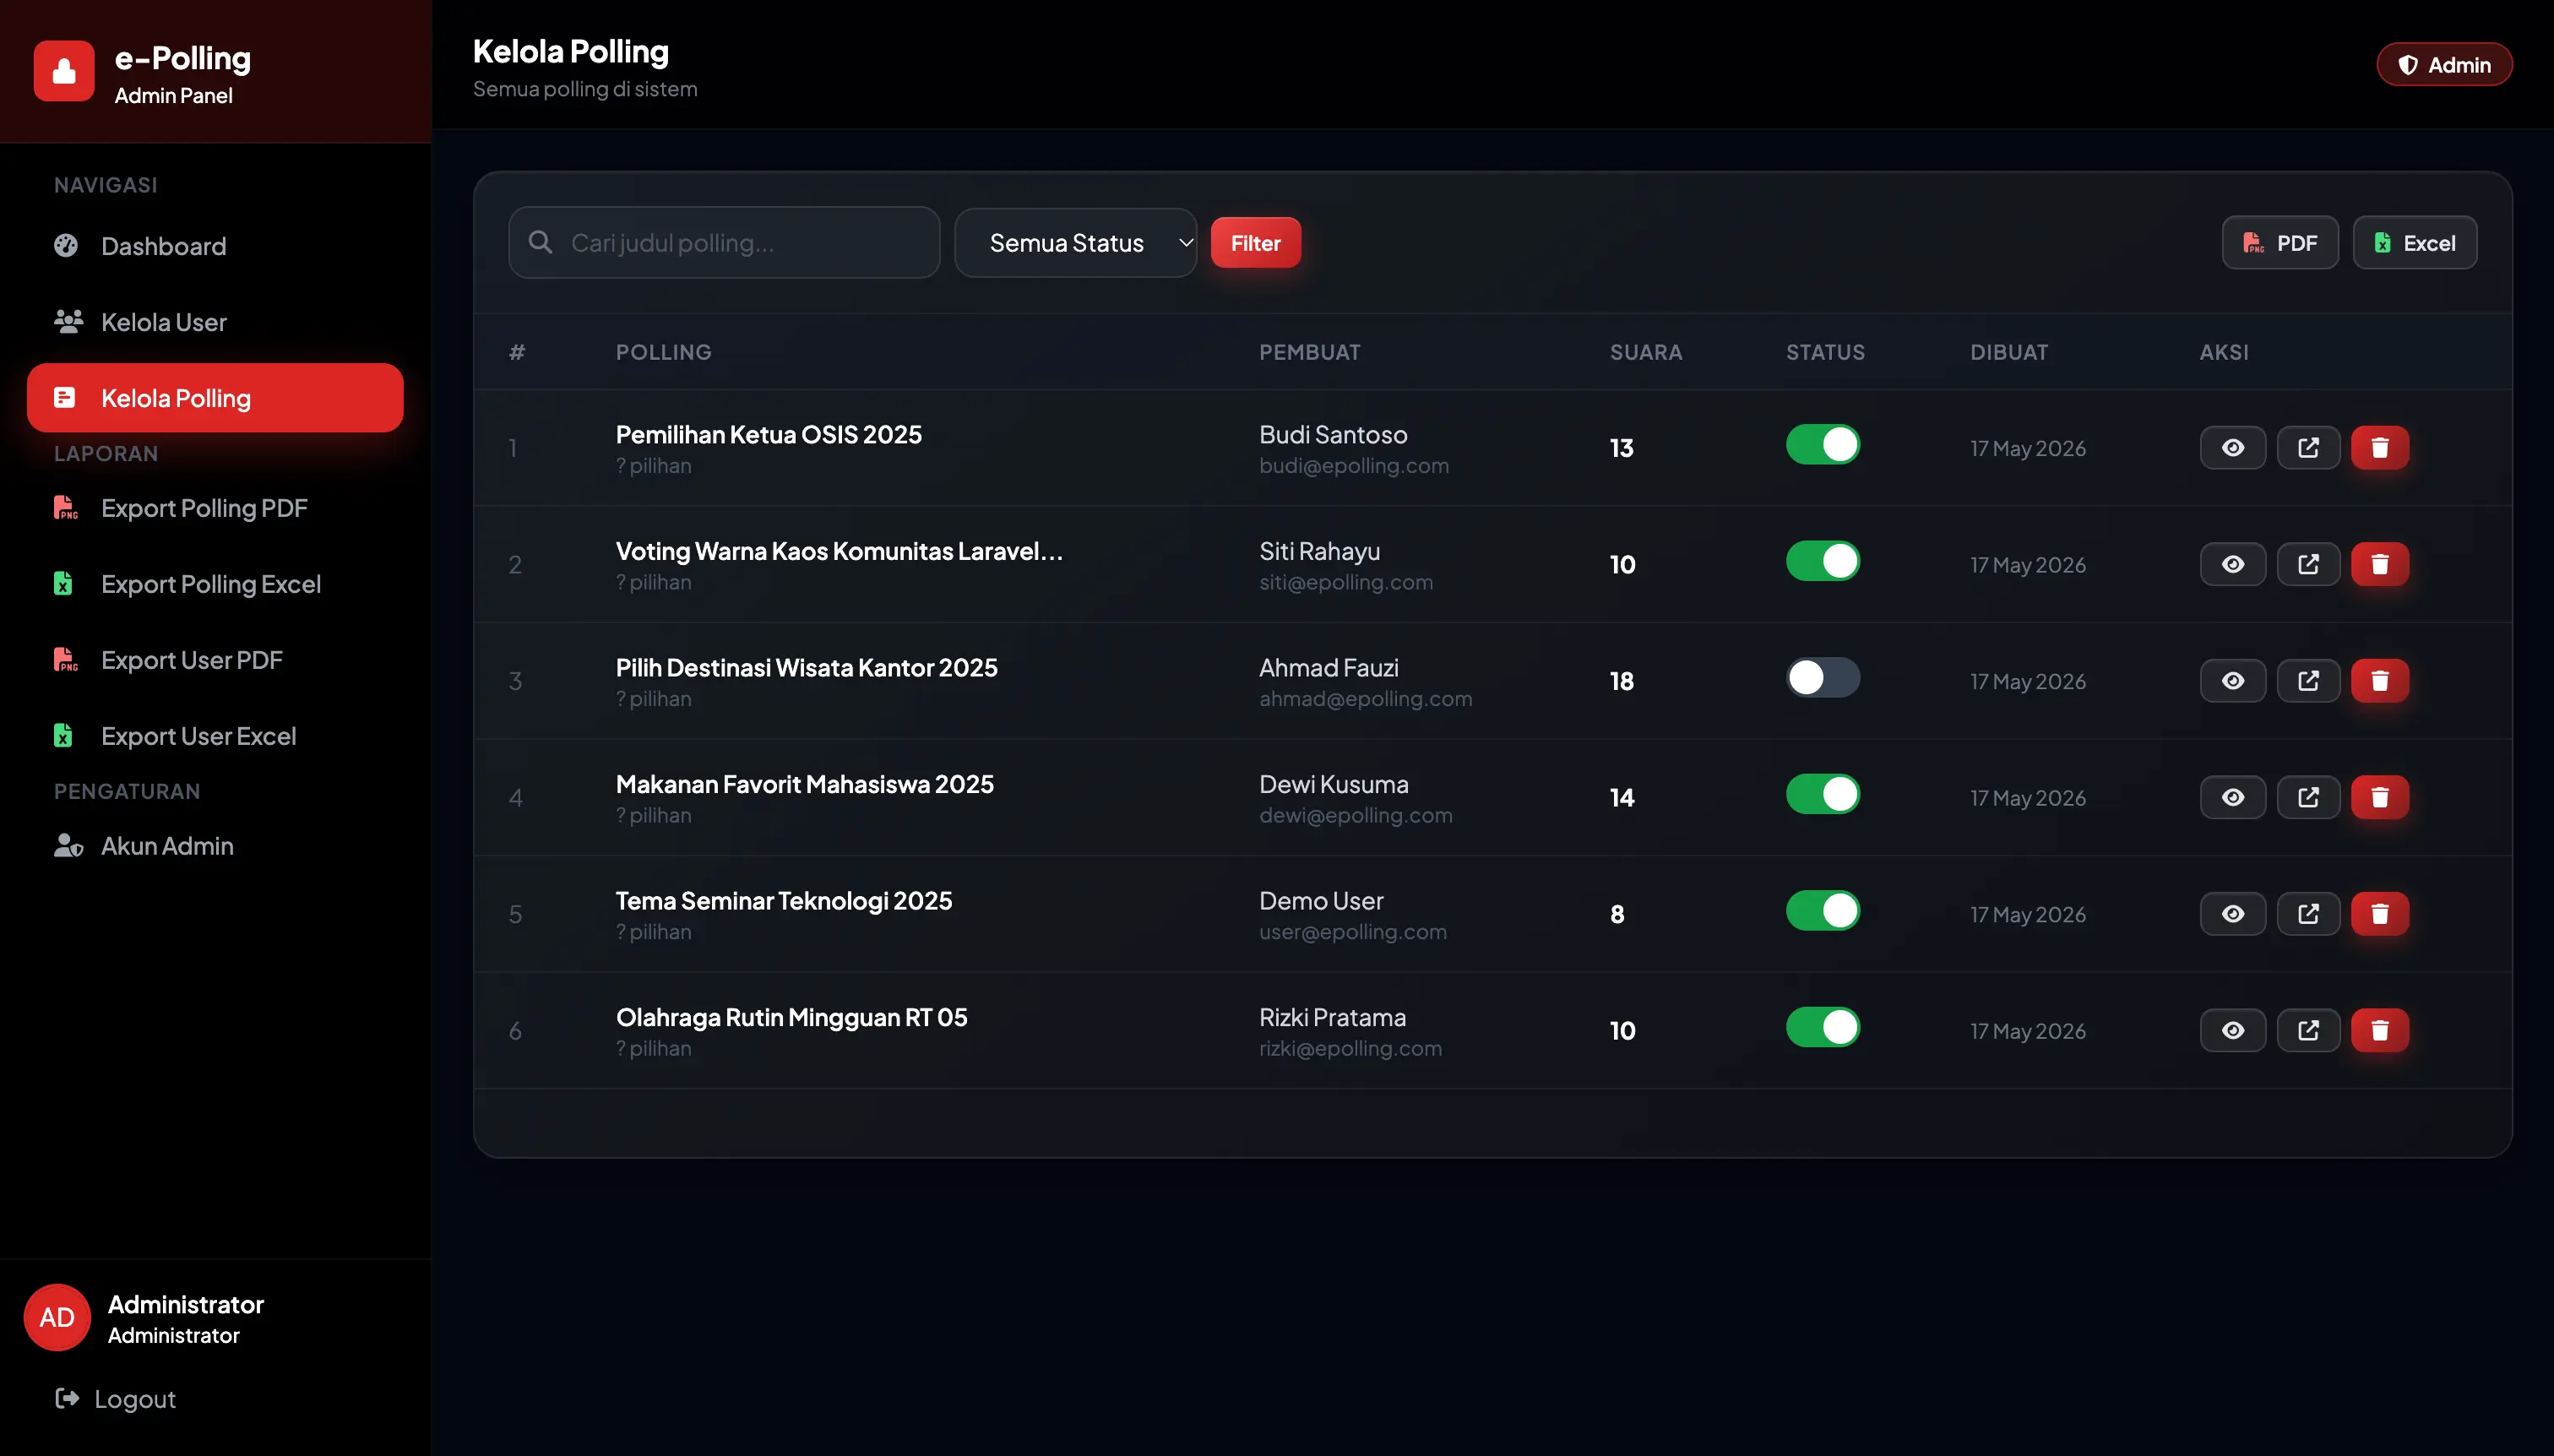Click the Admin badge in header

(2444, 65)
